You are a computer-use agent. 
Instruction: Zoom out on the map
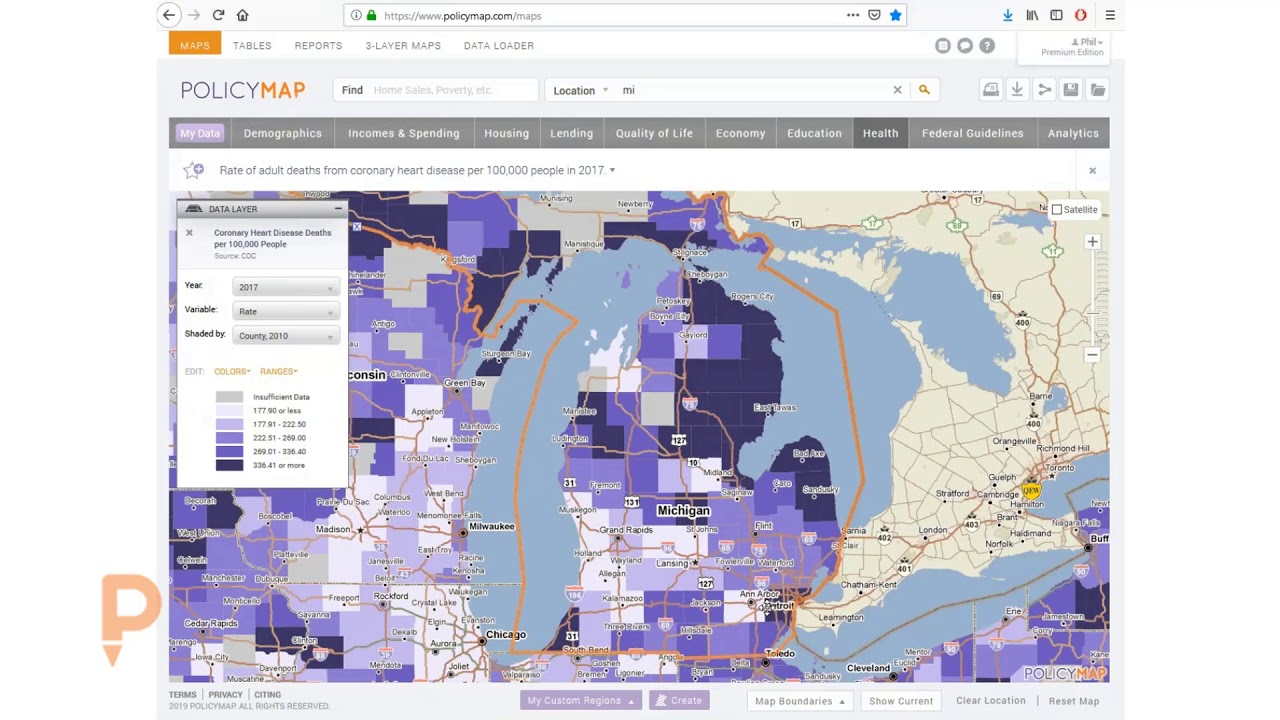tap(1092, 355)
